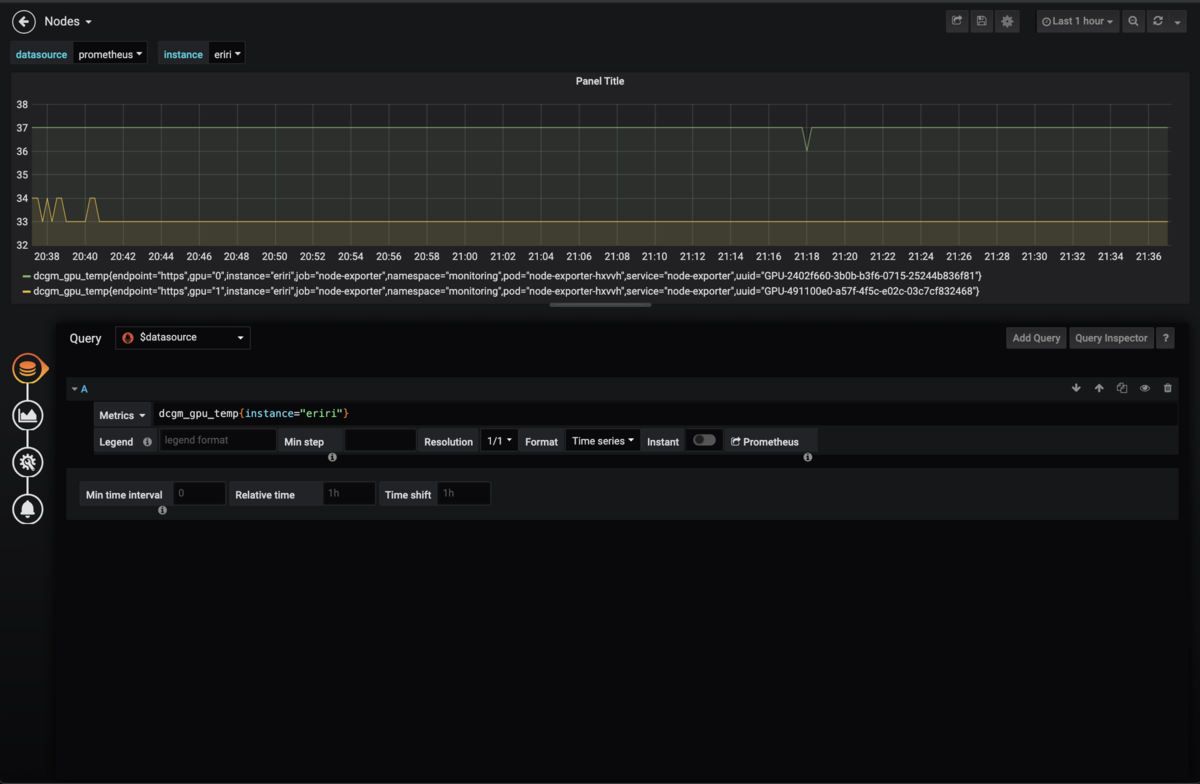
Task: Click the Min step input field
Action: 380,440
